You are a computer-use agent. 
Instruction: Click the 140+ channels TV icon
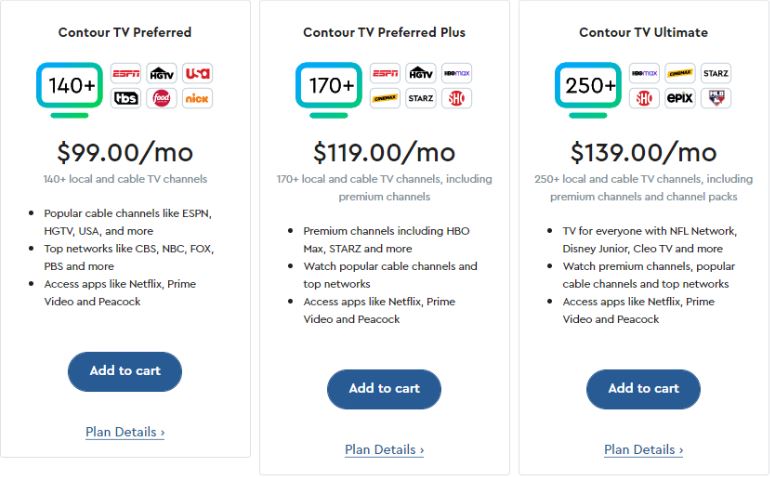pos(70,86)
